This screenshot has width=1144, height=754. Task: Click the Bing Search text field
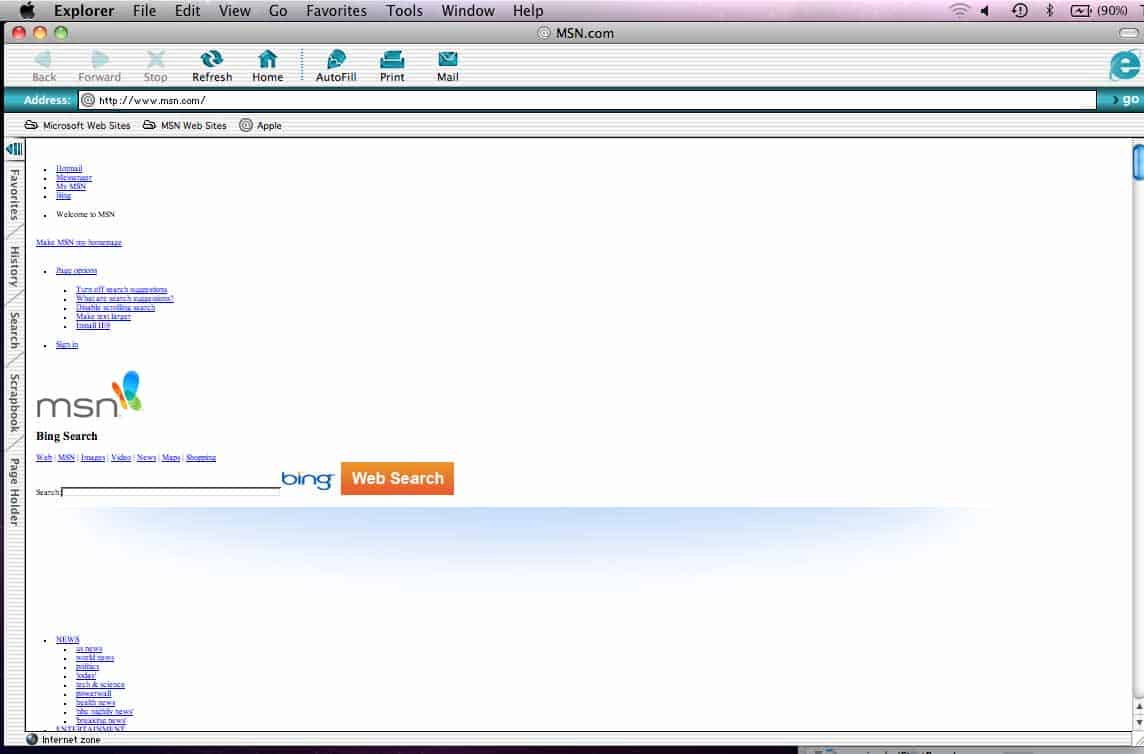click(x=171, y=492)
